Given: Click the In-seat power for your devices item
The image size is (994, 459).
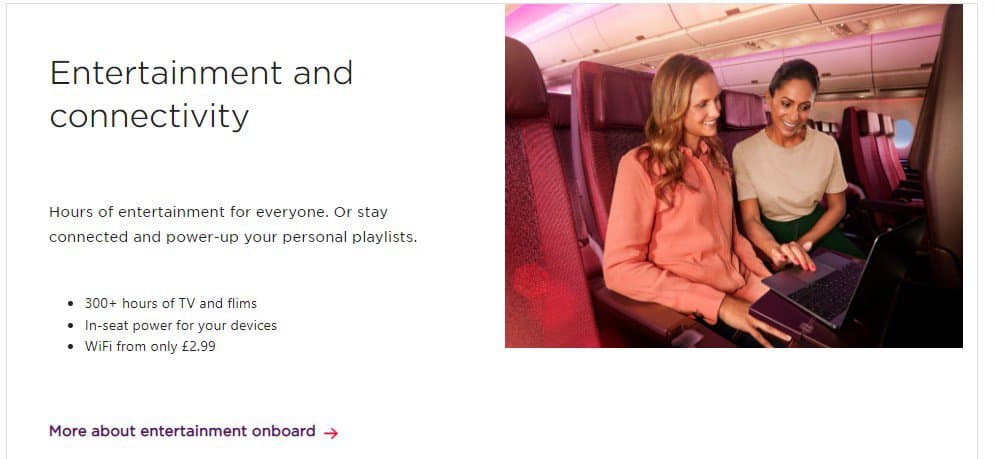Looking at the screenshot, I should click(x=181, y=326).
